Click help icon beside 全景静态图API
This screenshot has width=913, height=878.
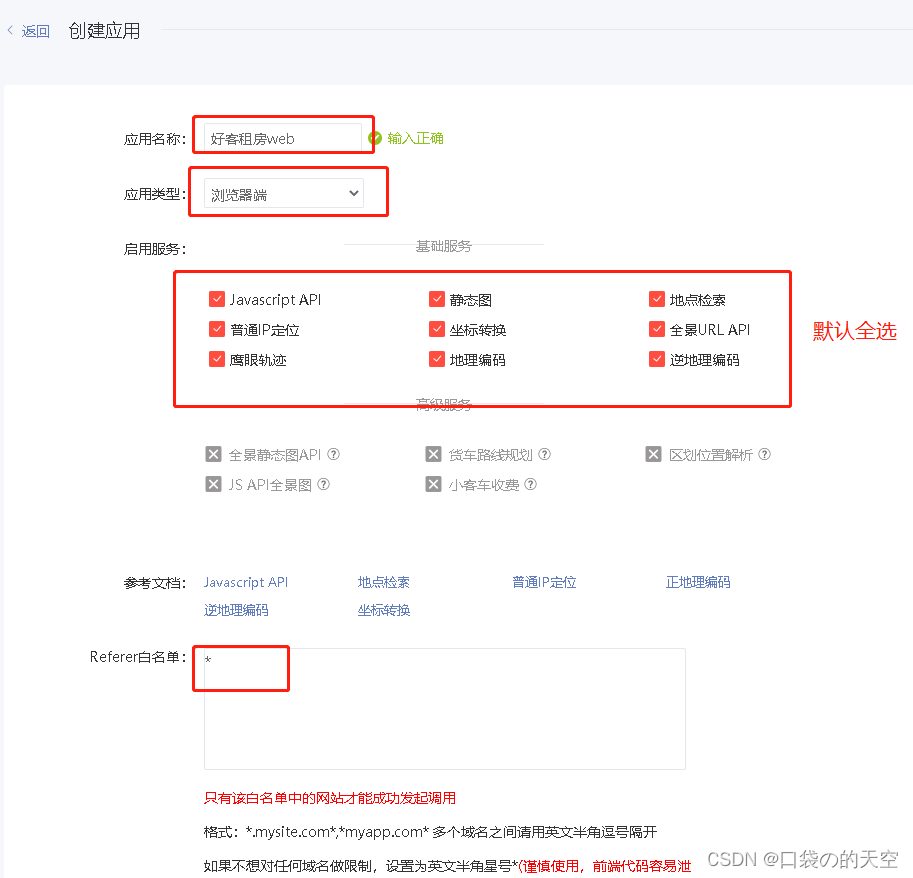coord(334,454)
